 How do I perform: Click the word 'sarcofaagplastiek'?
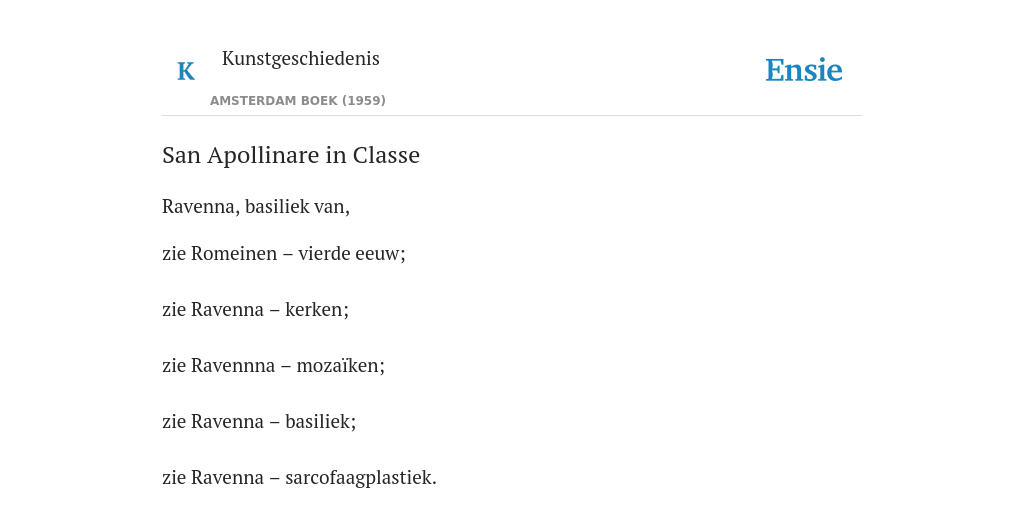pos(359,478)
